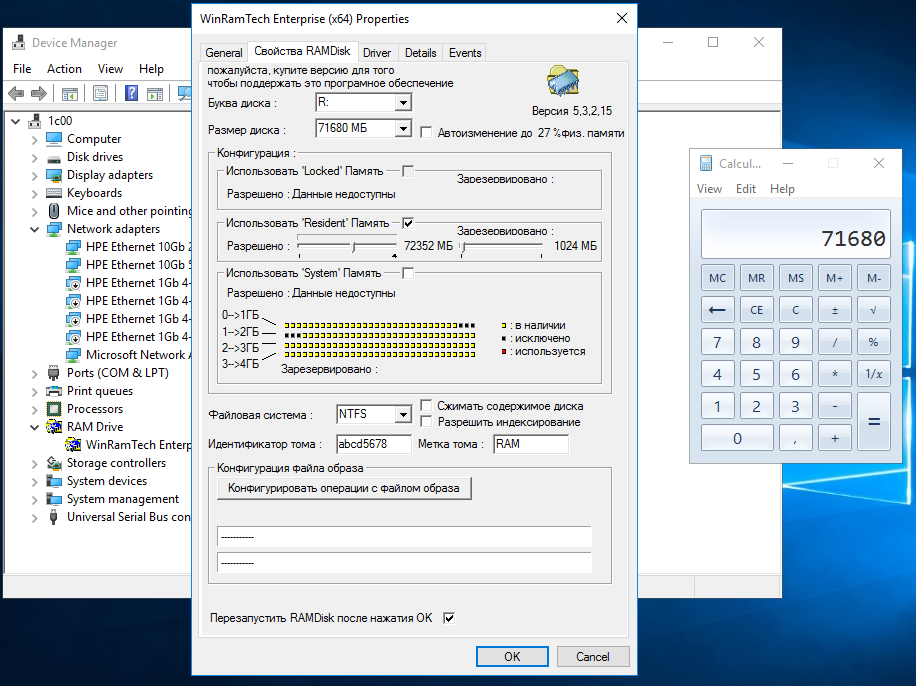Check 'Разрешить индексирование' indexing option

(426, 421)
